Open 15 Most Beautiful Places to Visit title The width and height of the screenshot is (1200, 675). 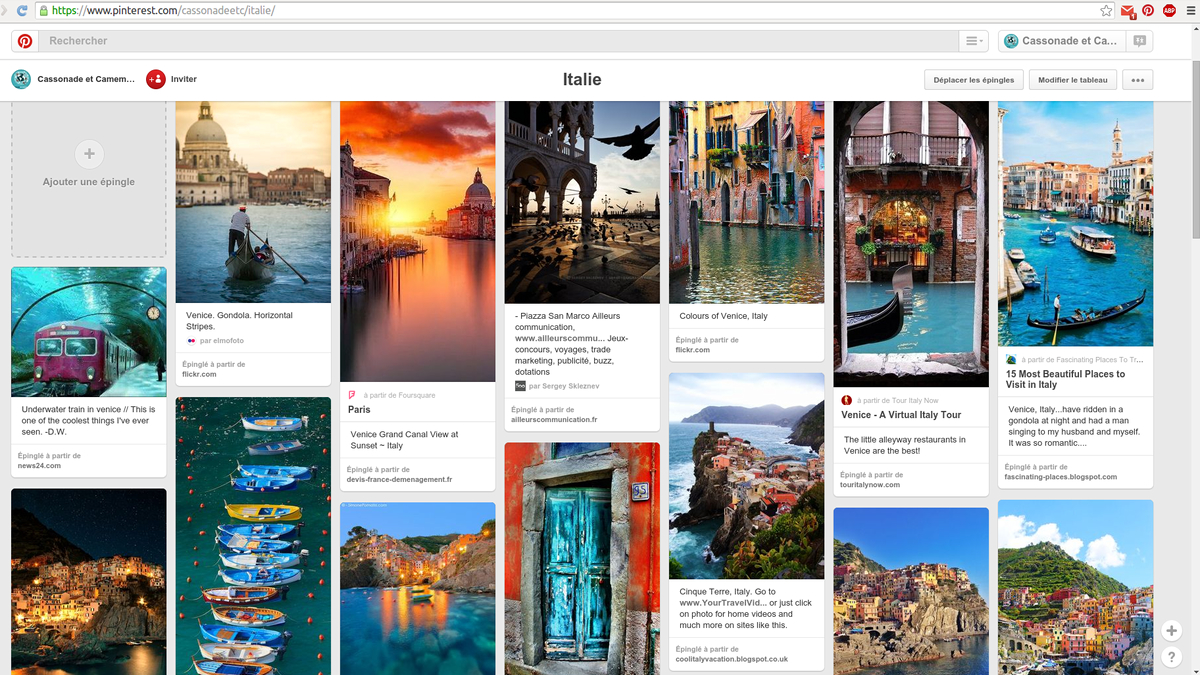[x=1065, y=379]
